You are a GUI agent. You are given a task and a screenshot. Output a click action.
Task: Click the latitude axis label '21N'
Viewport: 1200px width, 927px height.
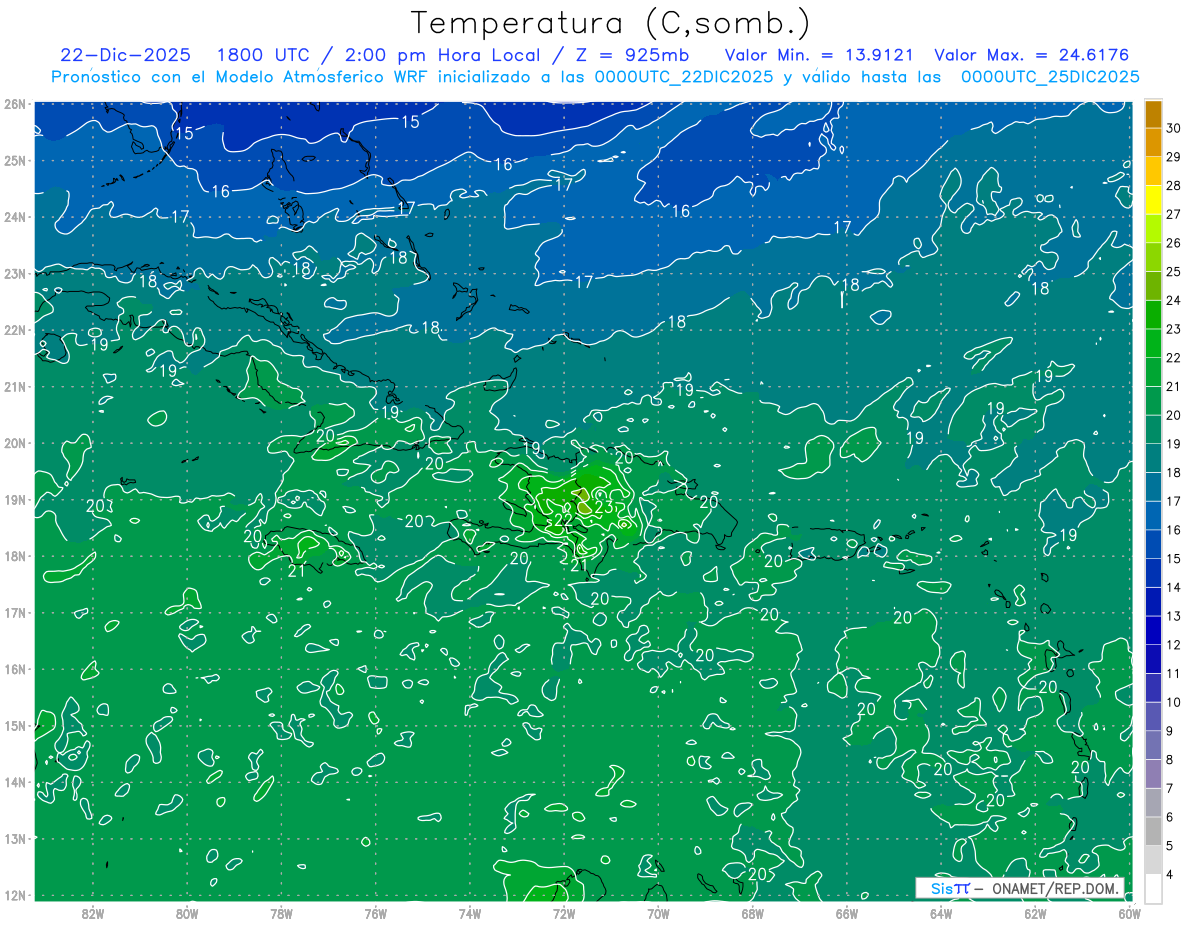click(15, 386)
